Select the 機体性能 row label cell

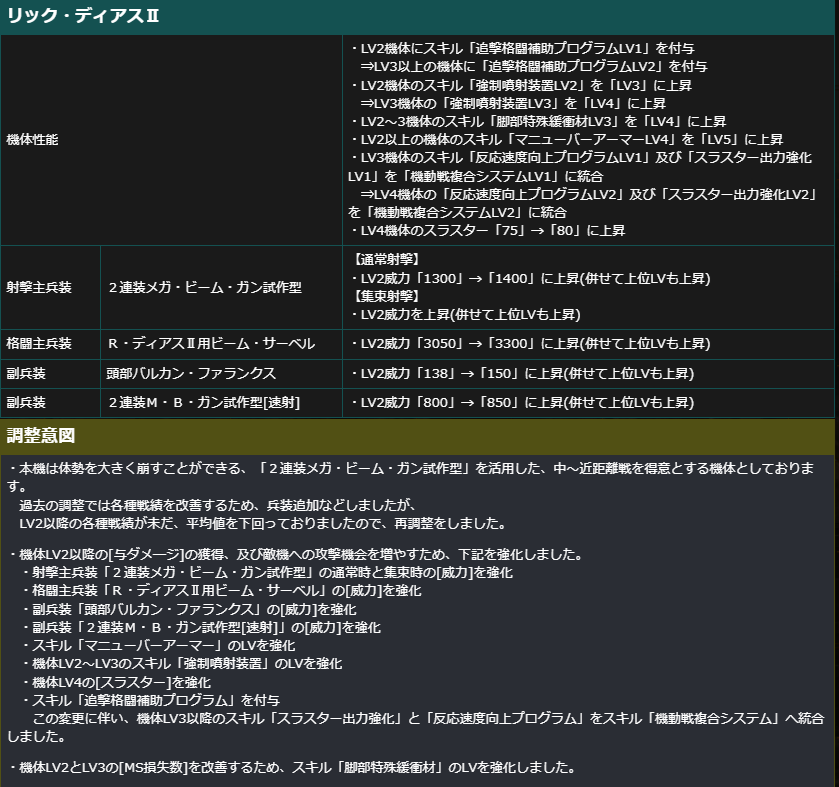point(33,140)
